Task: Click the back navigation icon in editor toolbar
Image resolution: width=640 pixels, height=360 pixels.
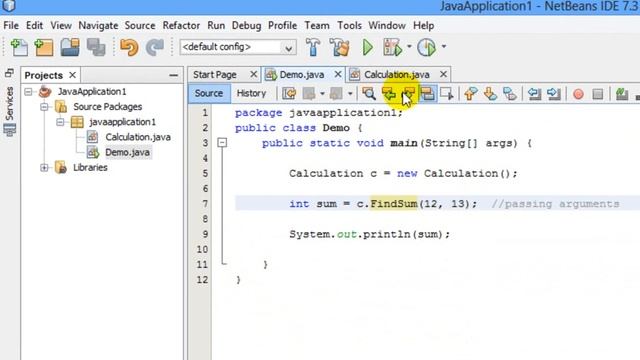Action: [x=309, y=93]
